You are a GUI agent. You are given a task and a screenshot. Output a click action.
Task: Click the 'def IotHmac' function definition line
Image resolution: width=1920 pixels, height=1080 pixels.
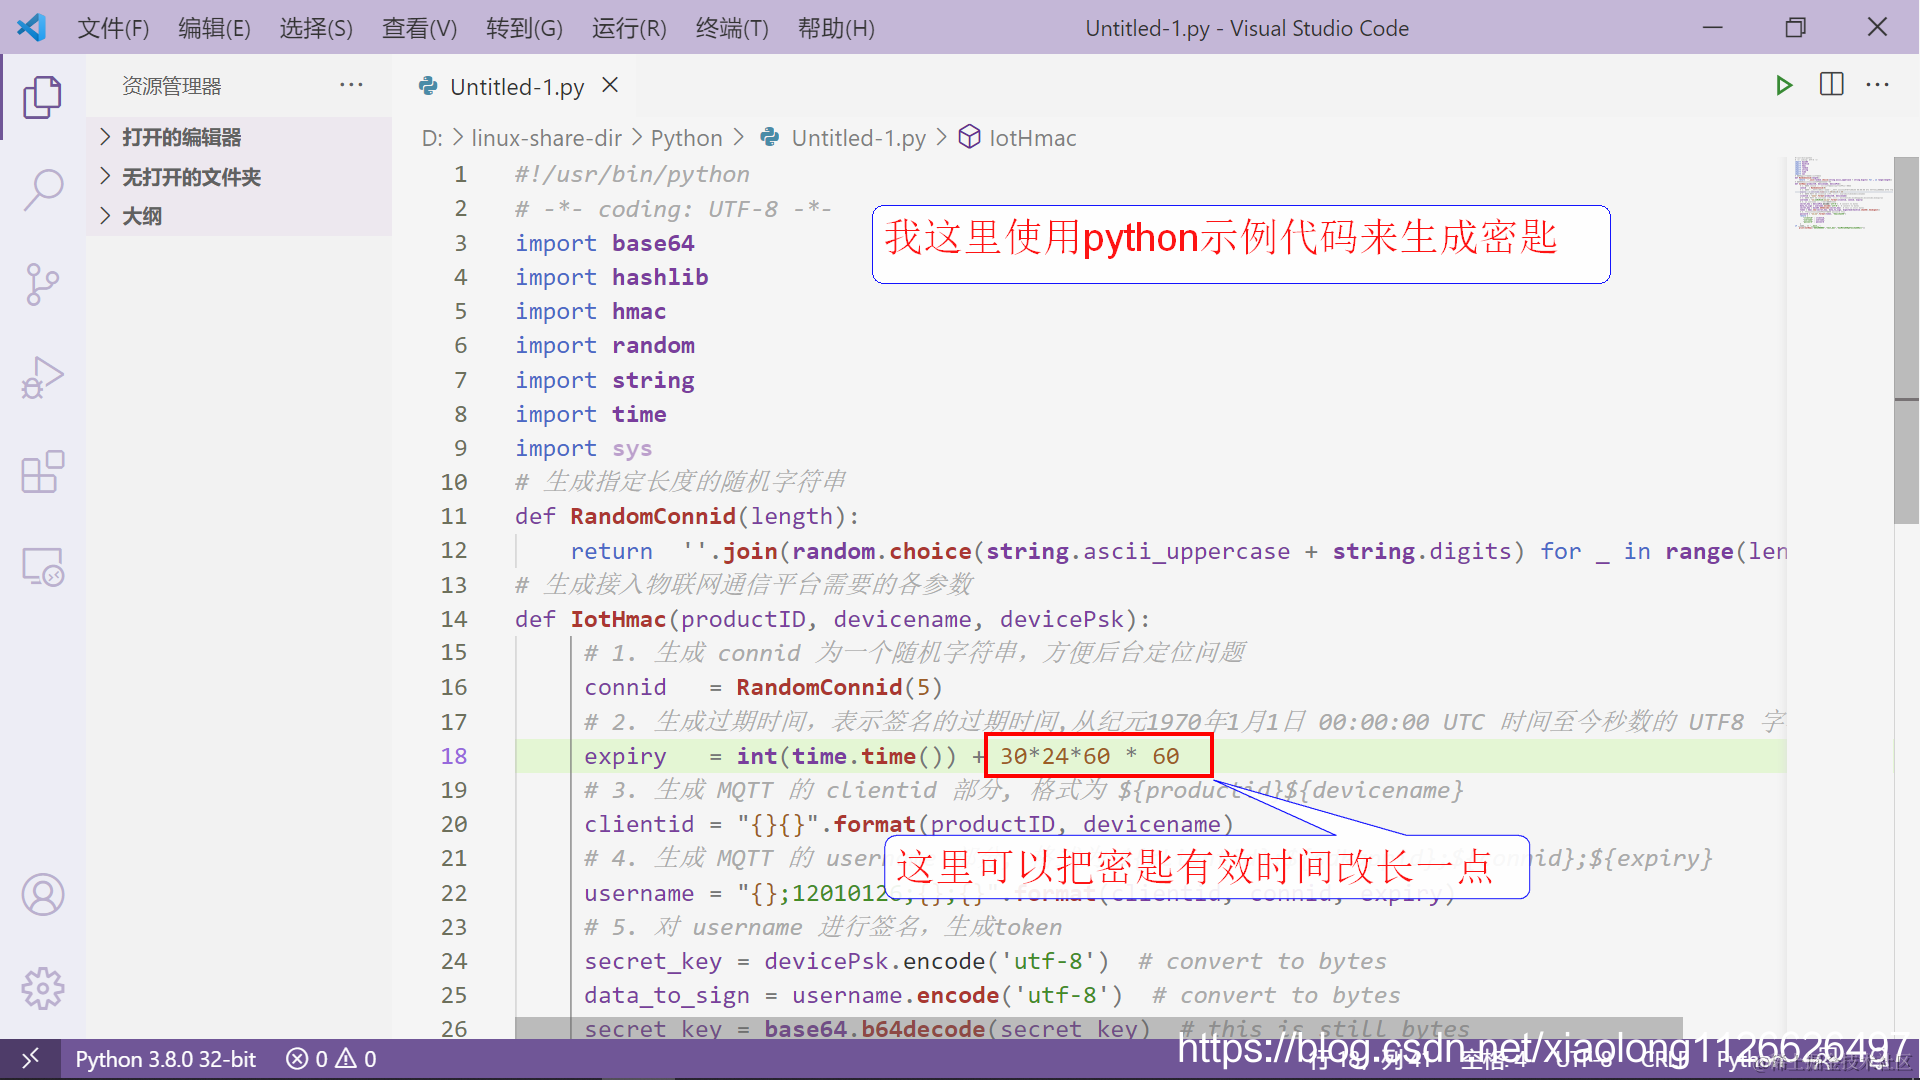pos(832,619)
